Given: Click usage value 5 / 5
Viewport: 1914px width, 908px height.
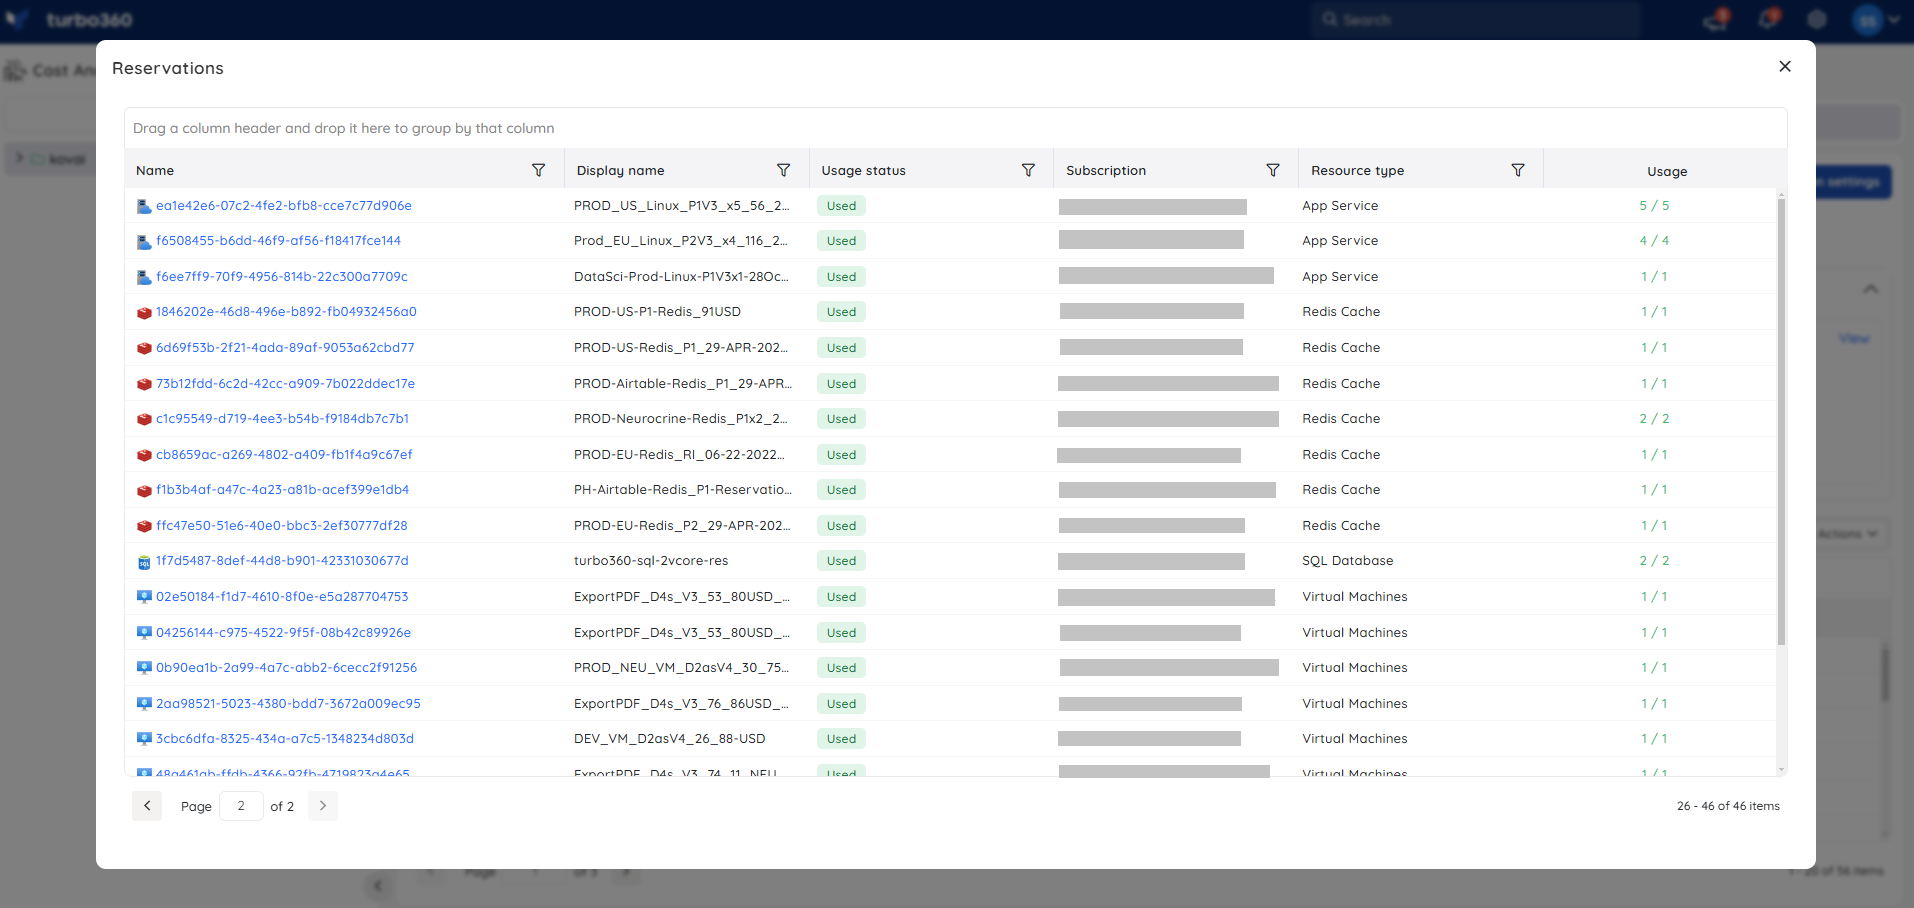Looking at the screenshot, I should pos(1654,206).
